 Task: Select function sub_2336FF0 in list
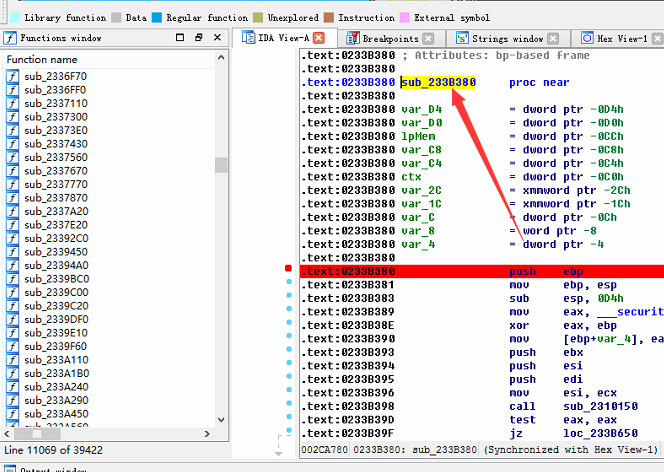[55, 90]
